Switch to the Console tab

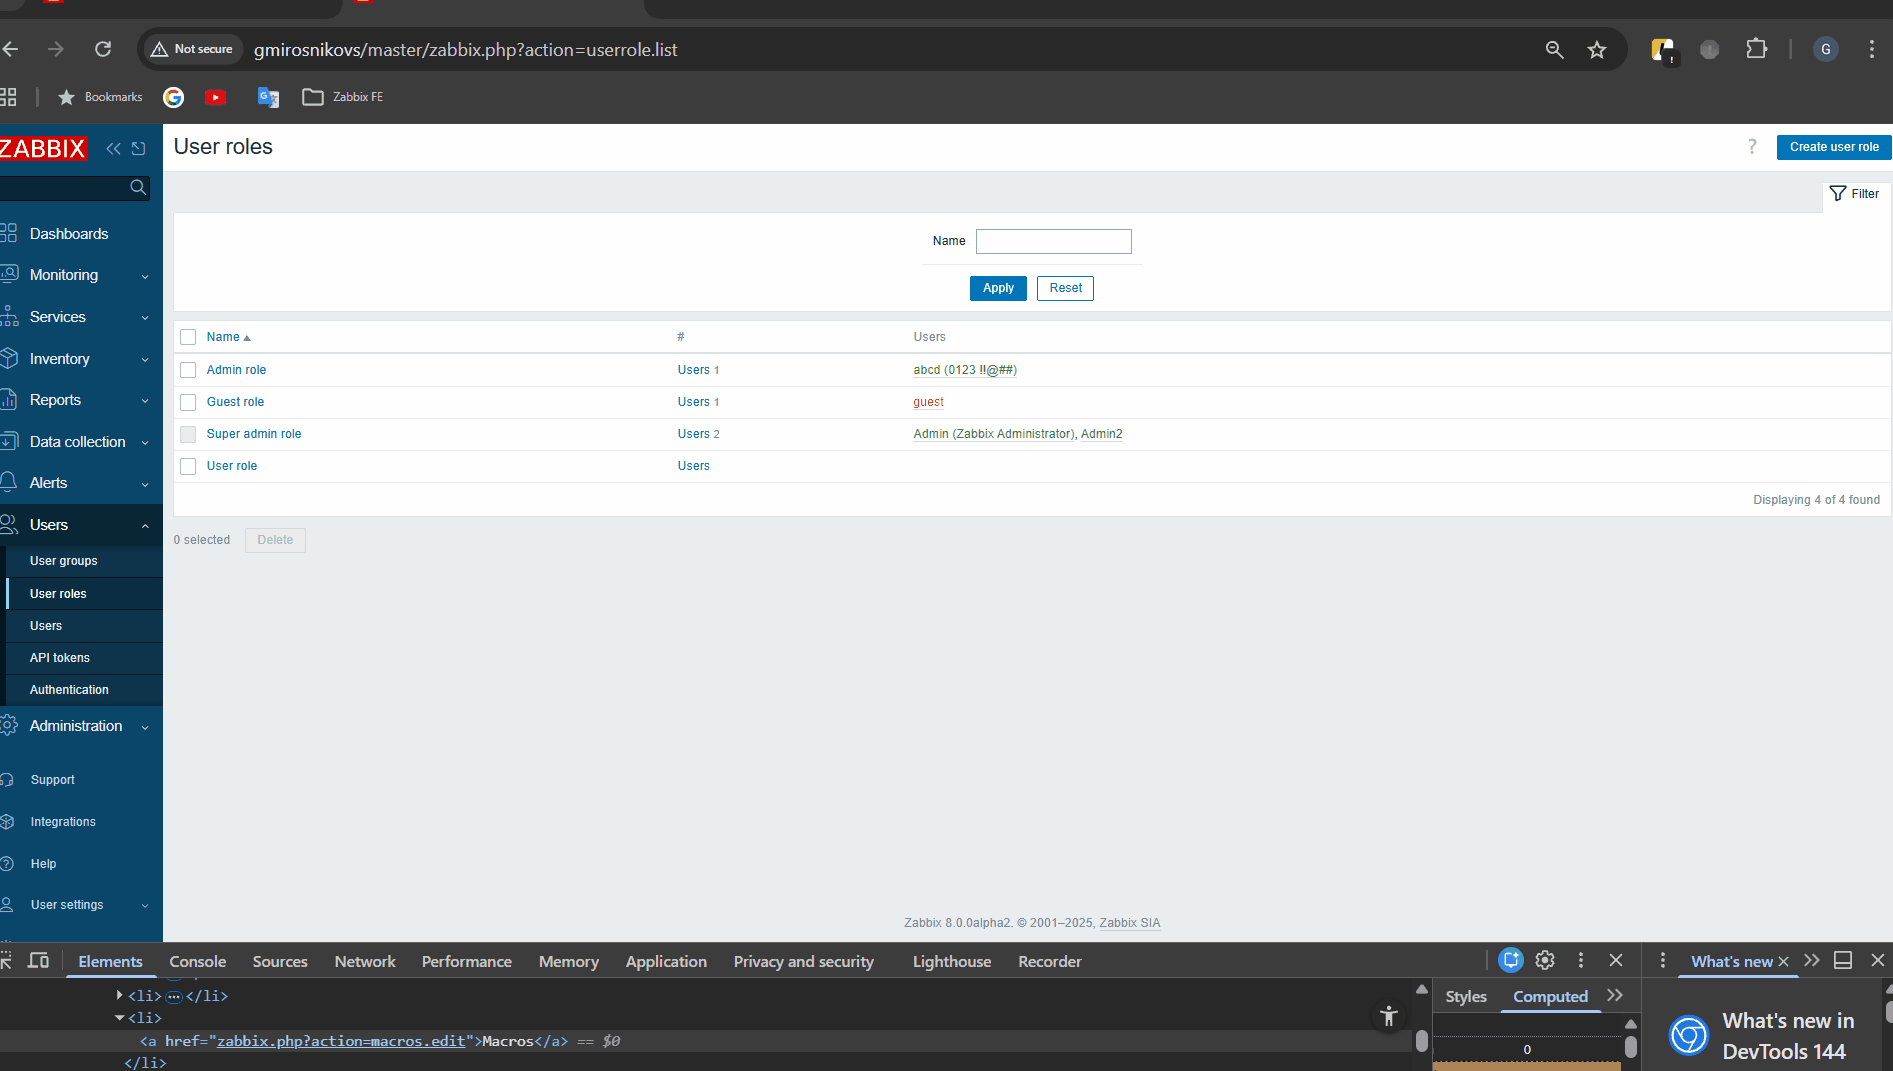[x=197, y=962]
